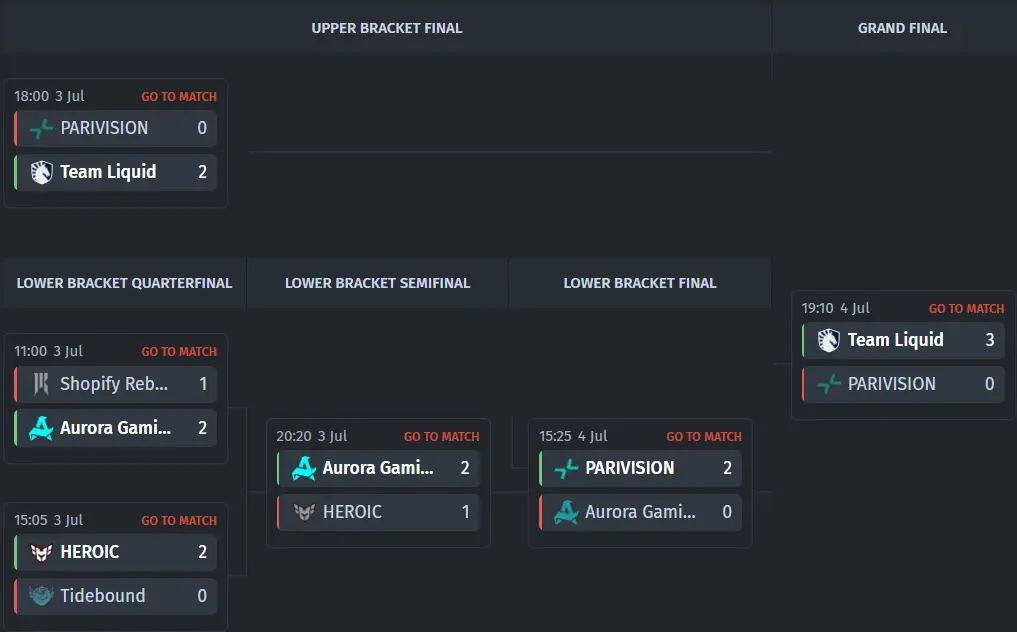Open GO TO MATCH for the 11:00 3 Jul match

coord(179,352)
